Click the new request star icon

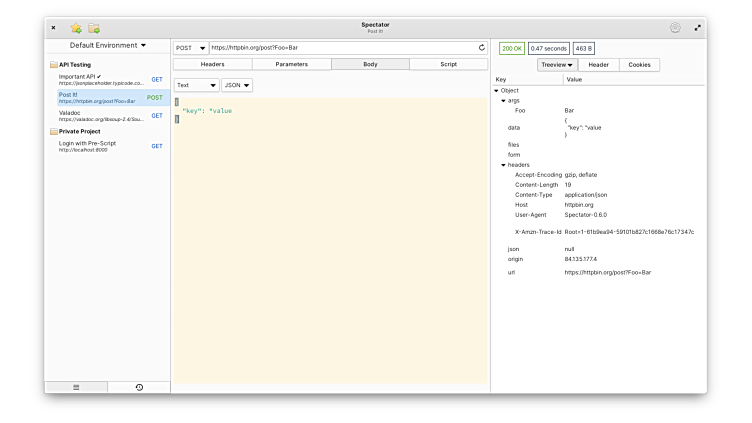pyautogui.click(x=76, y=28)
